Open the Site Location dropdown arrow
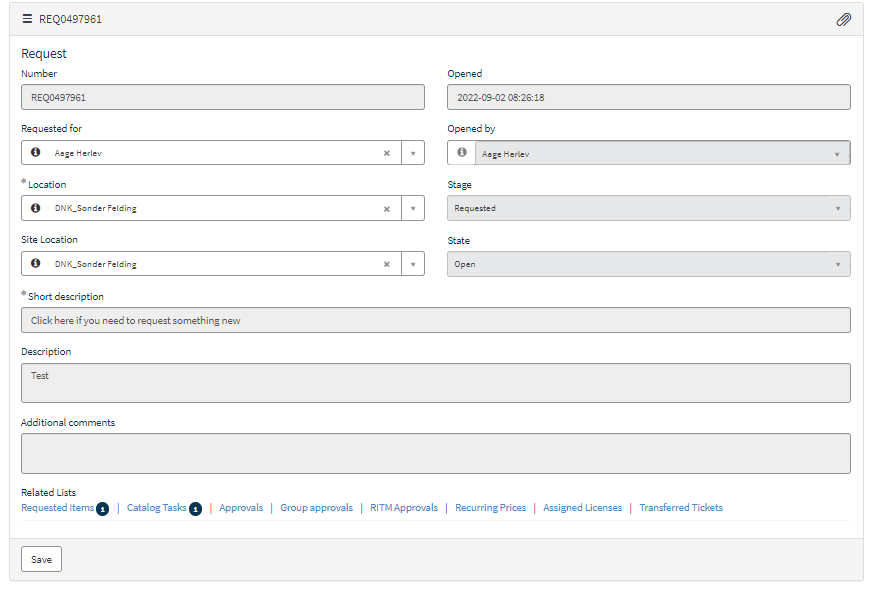 [x=413, y=263]
